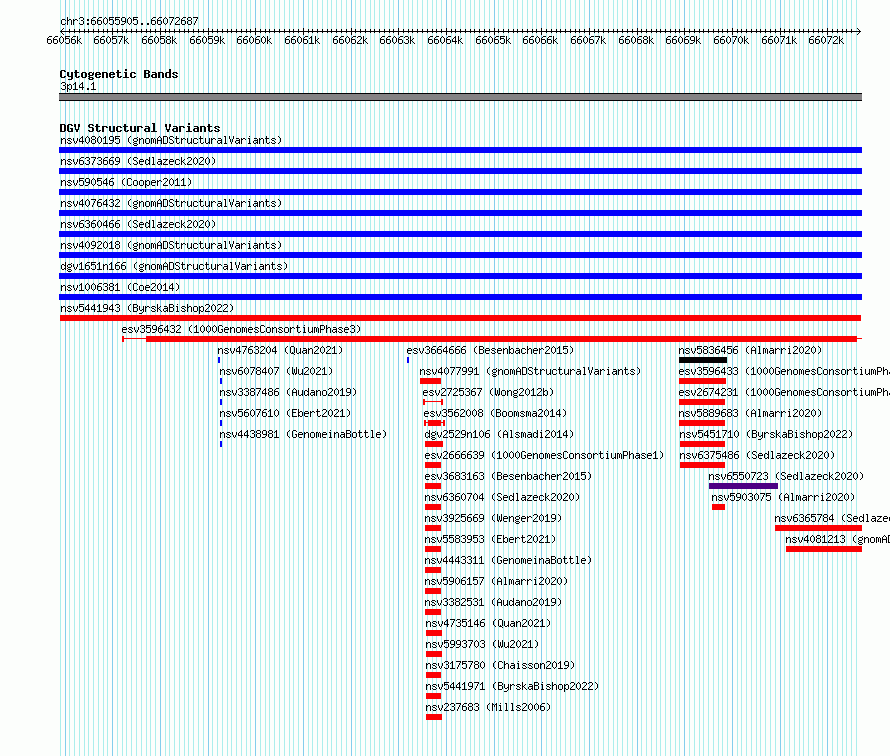Open nsv5441943 (ByrskaBishop2022) label
Image resolution: width=890 pixels, height=756 pixels.
point(147,308)
